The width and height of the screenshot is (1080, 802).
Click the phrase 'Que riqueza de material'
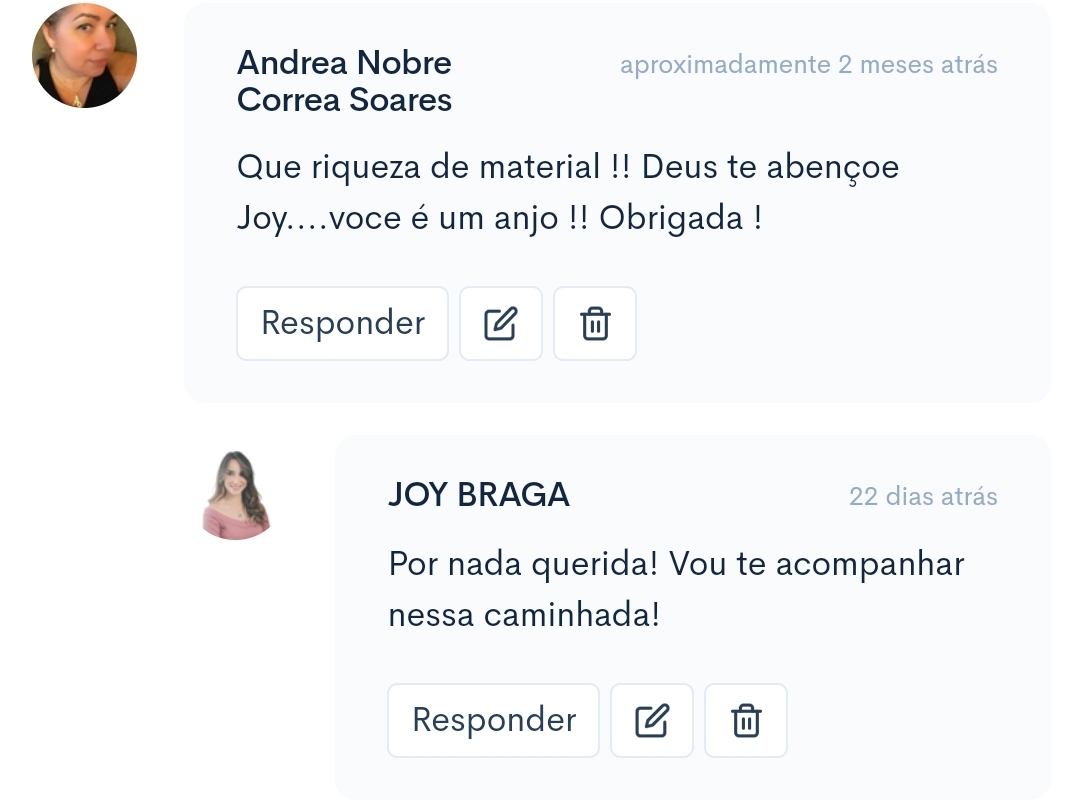click(419, 167)
